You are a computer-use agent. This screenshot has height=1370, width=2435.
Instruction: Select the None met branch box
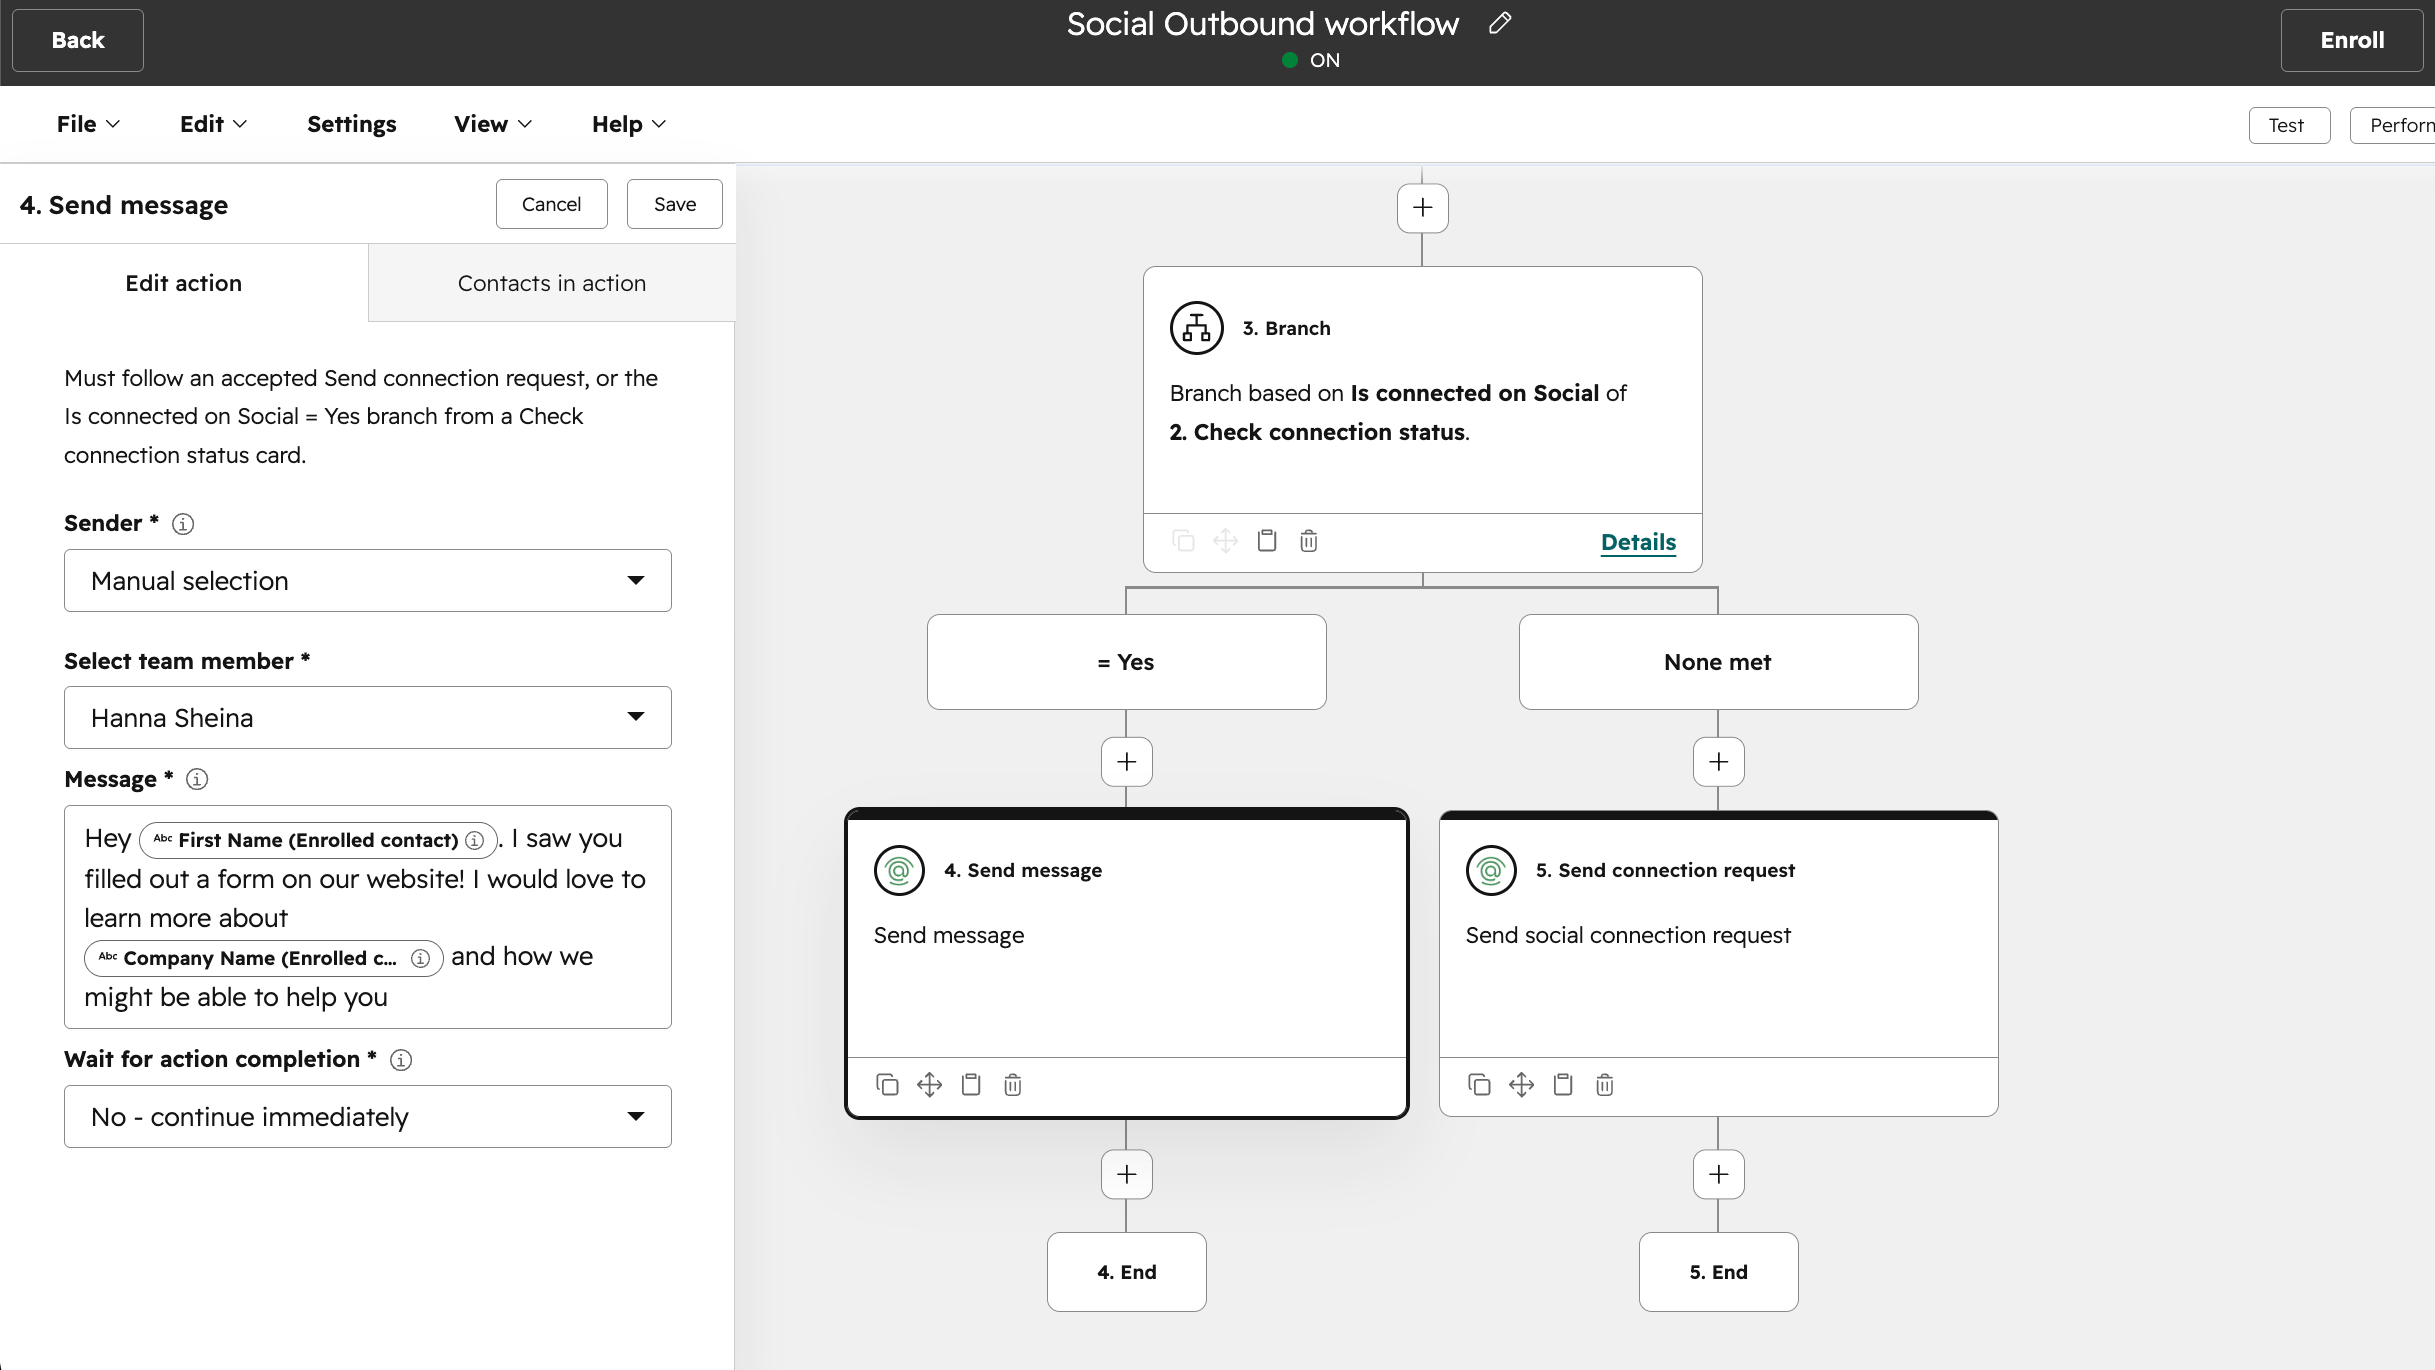(1719, 662)
